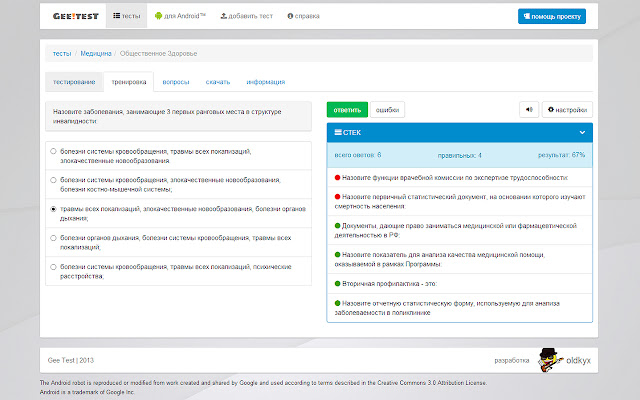Open the тесты menu in navbar
The image size is (640, 400).
click(127, 16)
